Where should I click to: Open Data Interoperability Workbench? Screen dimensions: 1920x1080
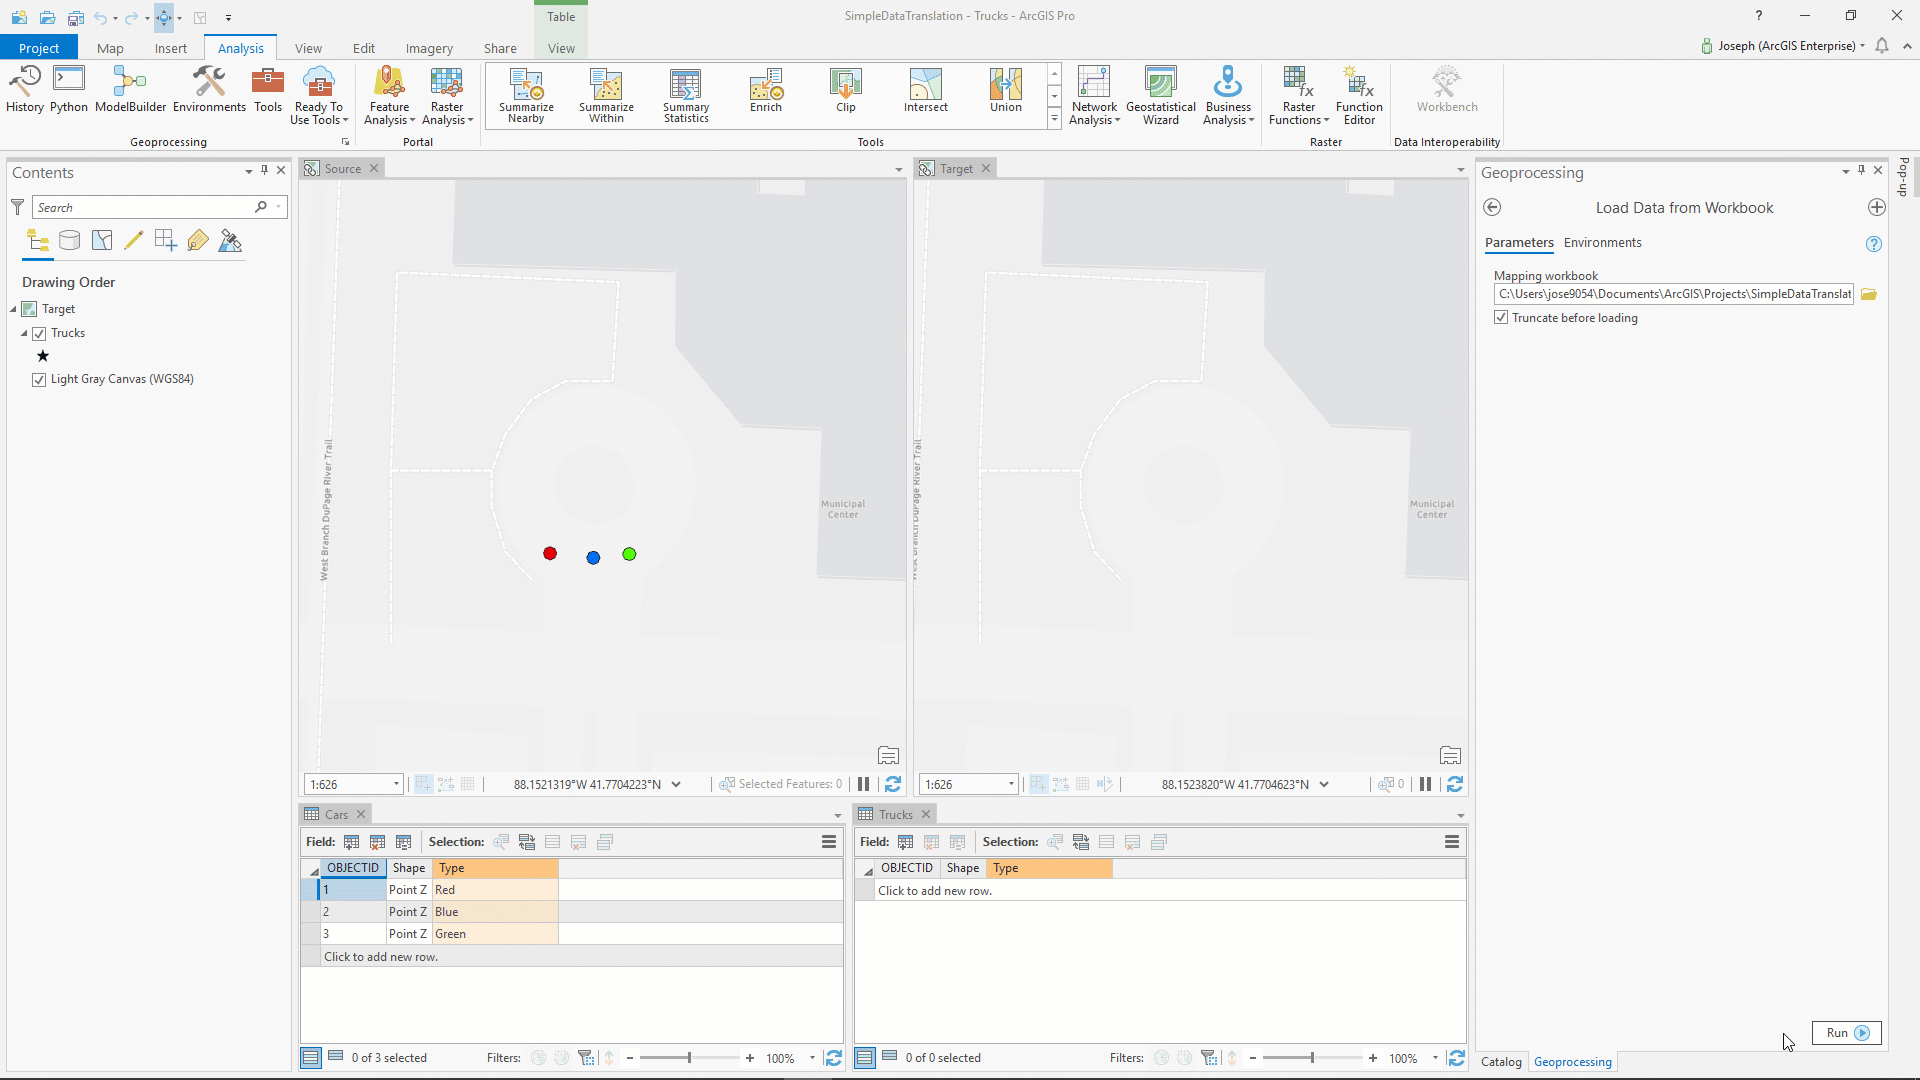[x=1447, y=90]
